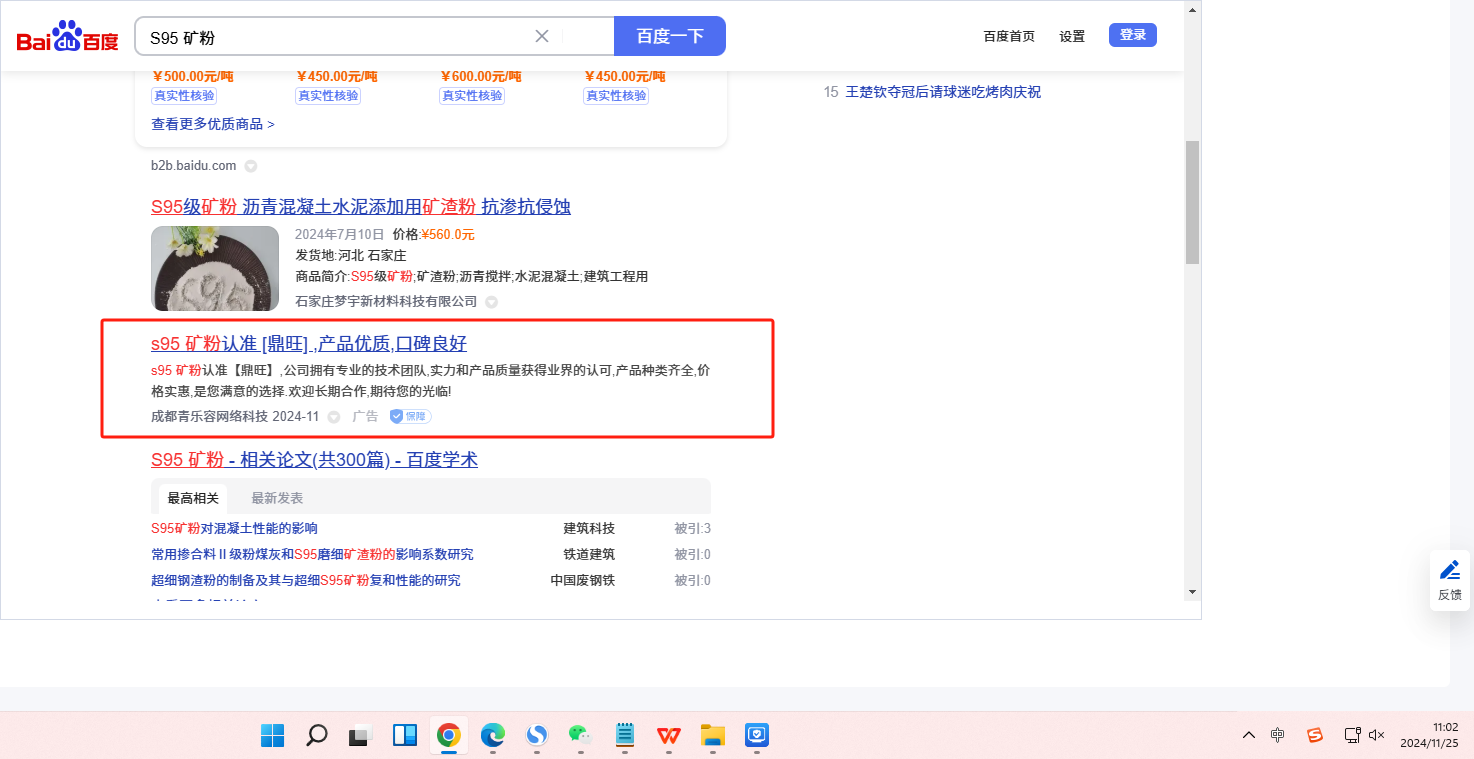
Task: Click the 登录 login button
Action: coord(1132,35)
